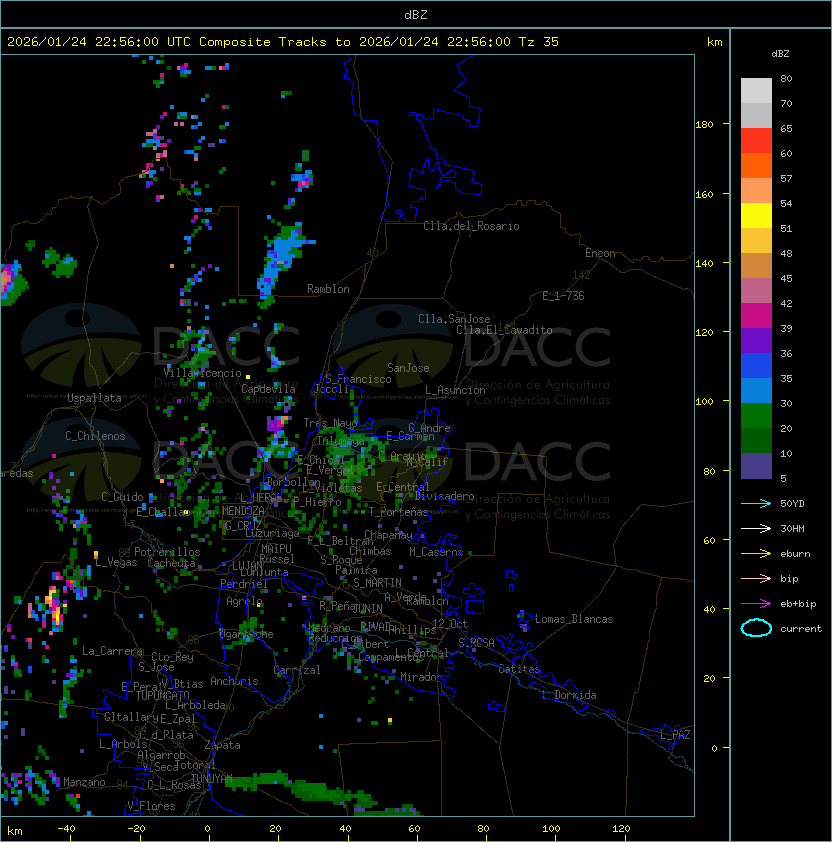Click the 'Manzano' place label
Screen dimensions: 832x842
coord(84,782)
